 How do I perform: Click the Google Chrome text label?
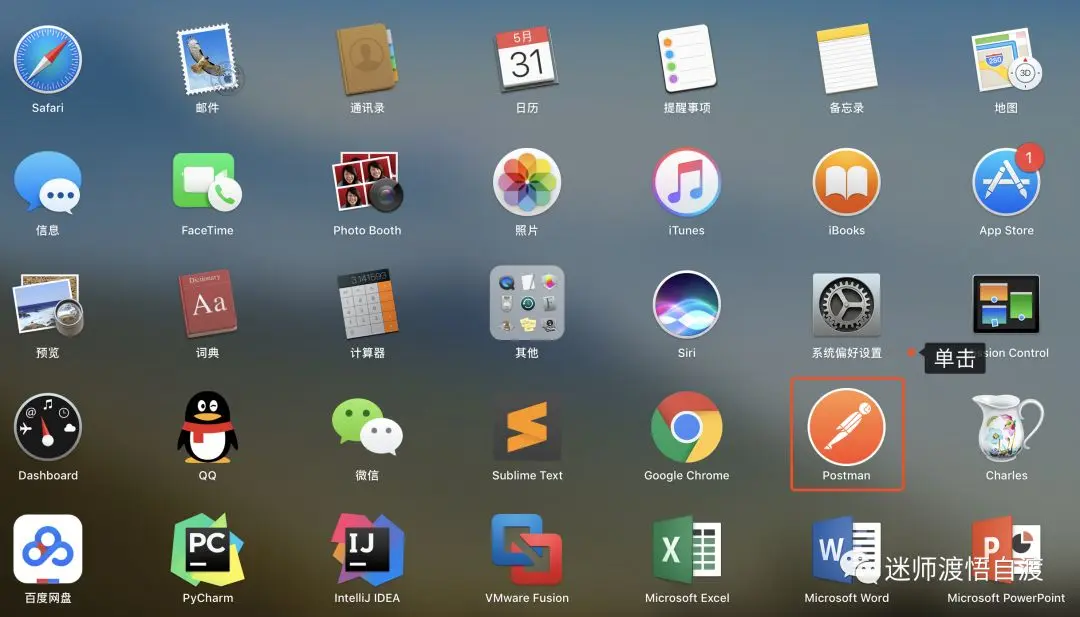click(687, 476)
